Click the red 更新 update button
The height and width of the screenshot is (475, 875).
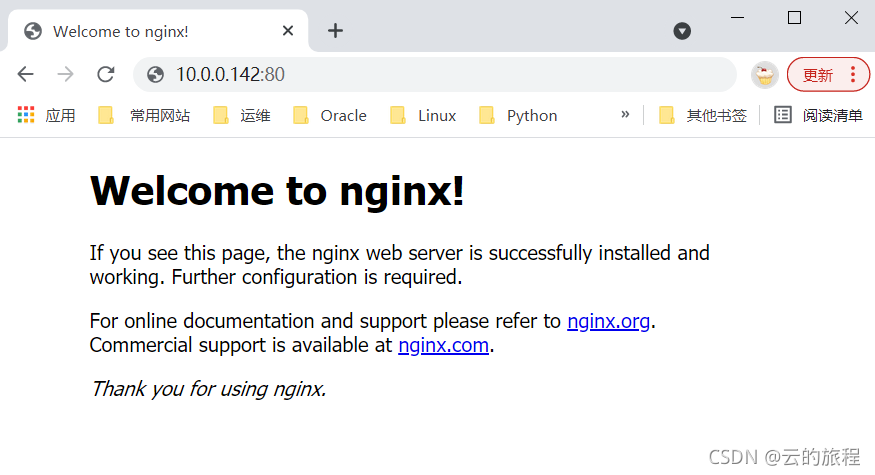[818, 75]
